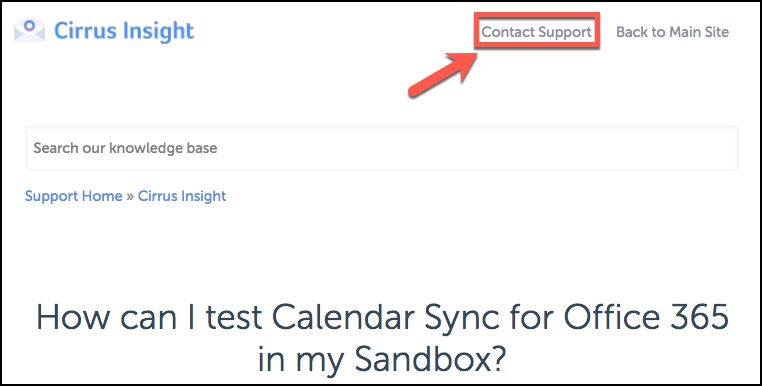762x386 pixels.
Task: Focus the Search our knowledge base field
Action: 381,148
